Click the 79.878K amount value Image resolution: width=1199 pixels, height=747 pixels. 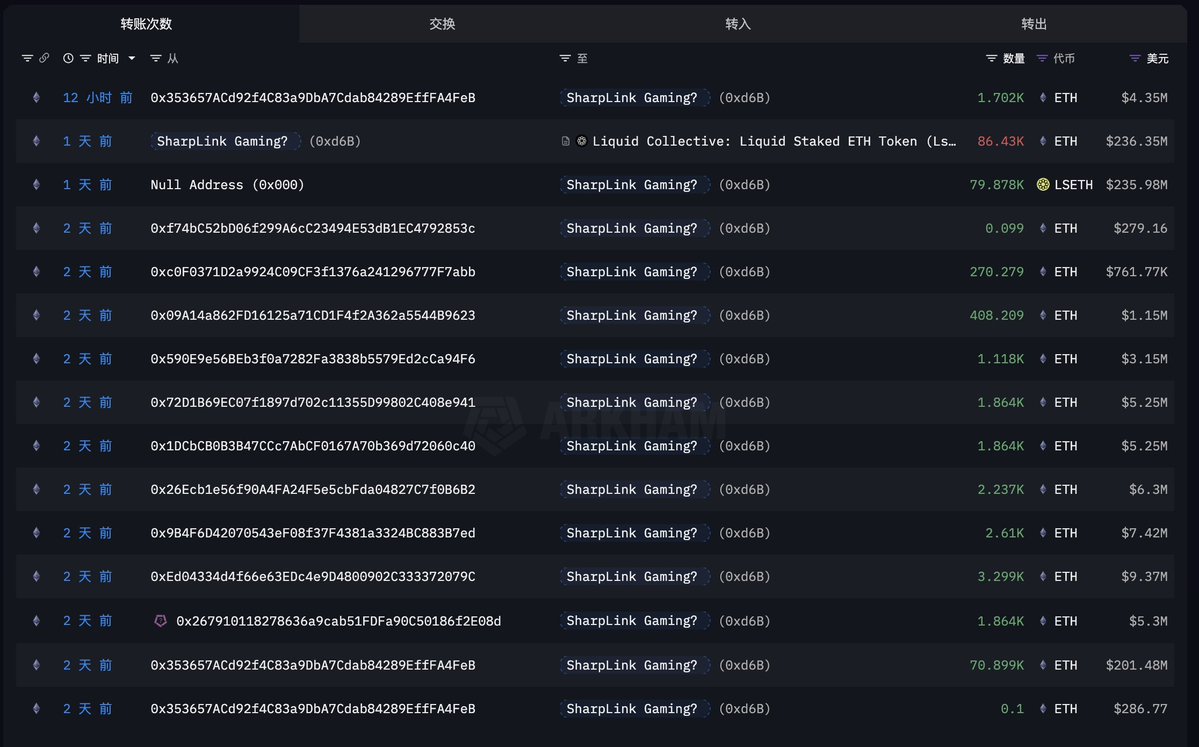click(996, 184)
